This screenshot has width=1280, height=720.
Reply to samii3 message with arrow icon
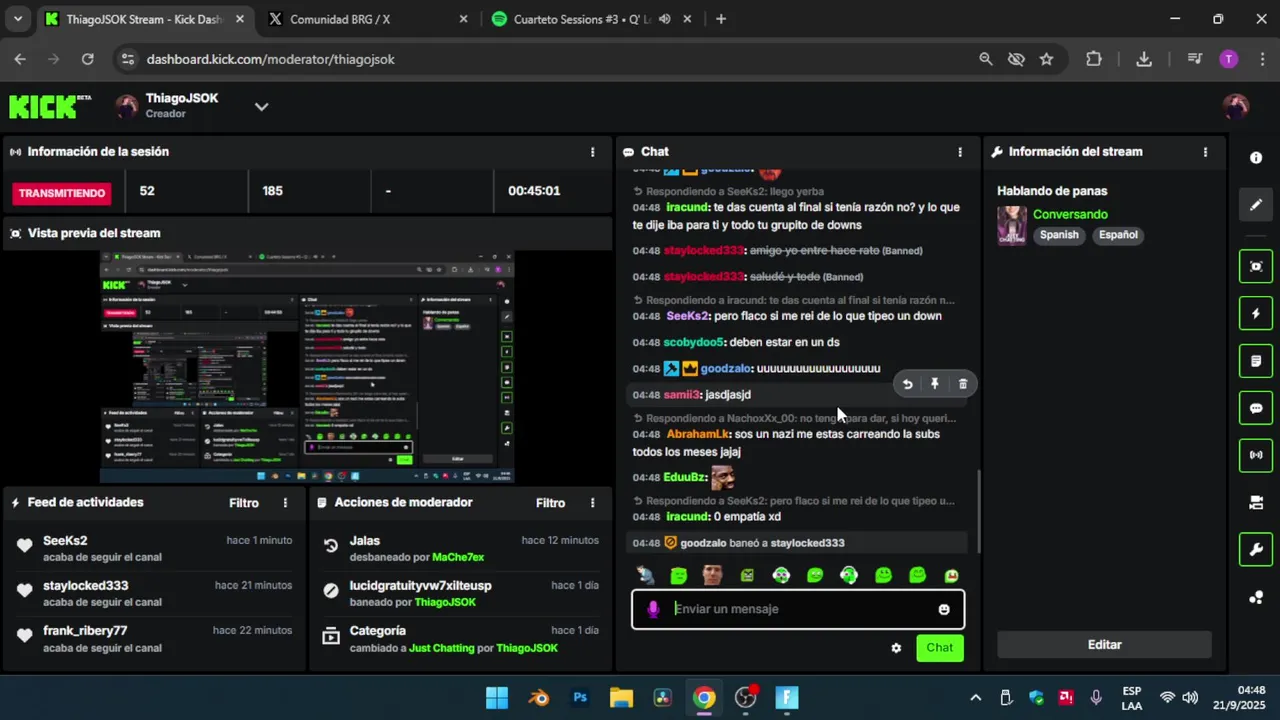click(907, 384)
